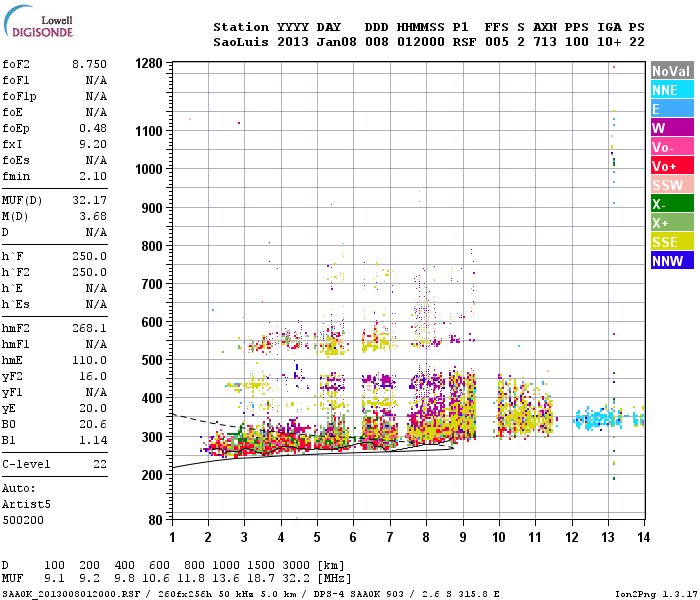Viewport: 700px width, 600px height.
Task: Click the M(D) value 3.68
Action: [x=93, y=217]
